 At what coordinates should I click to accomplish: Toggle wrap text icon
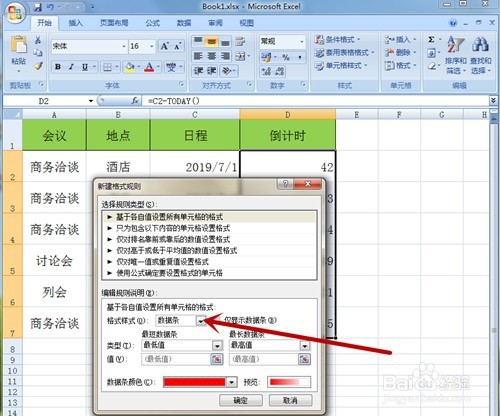click(240, 41)
